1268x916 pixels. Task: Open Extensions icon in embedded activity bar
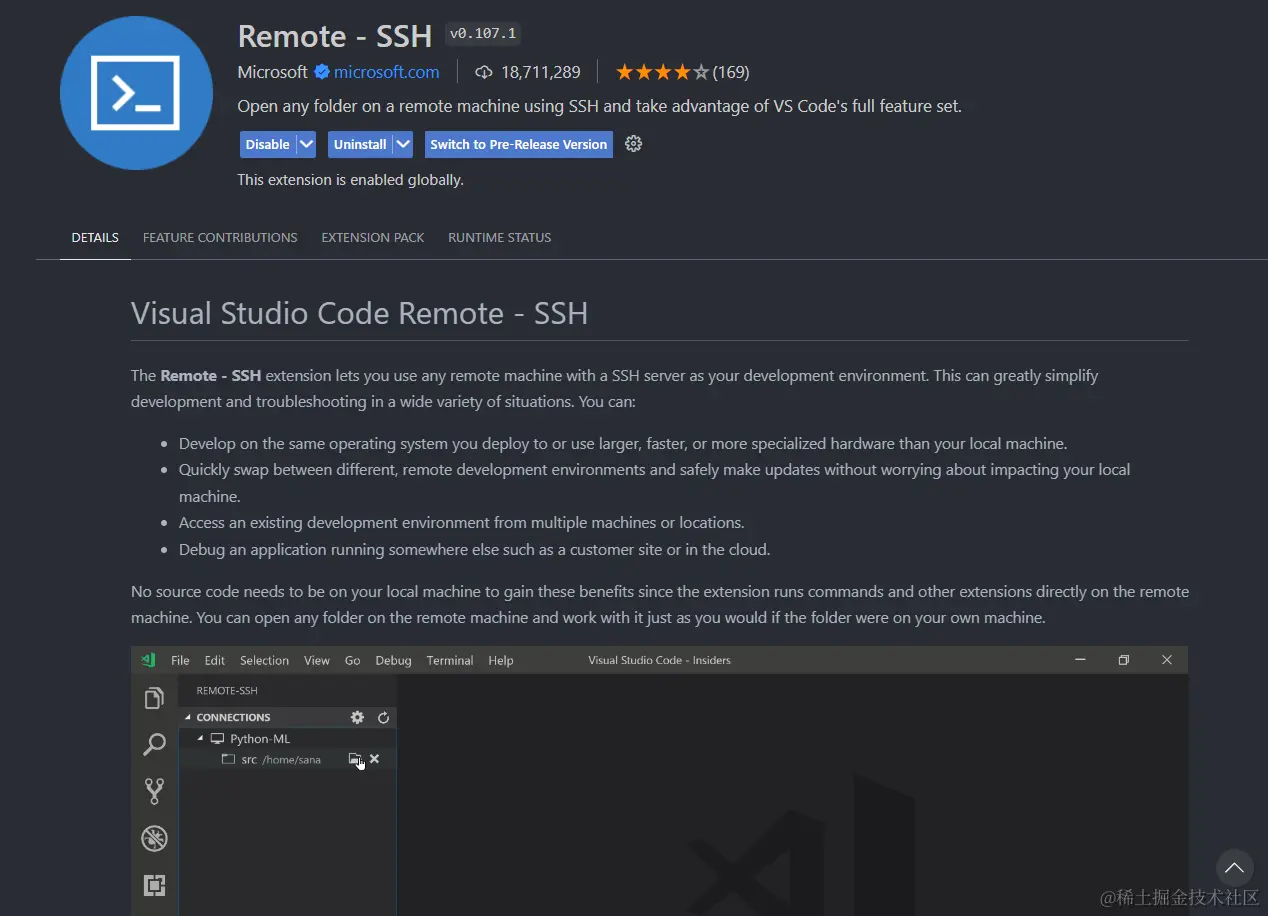coord(154,885)
